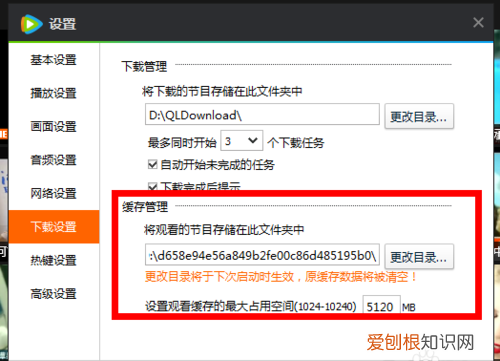Open 网络设置 section
The width and height of the screenshot is (500, 361).
54,193
